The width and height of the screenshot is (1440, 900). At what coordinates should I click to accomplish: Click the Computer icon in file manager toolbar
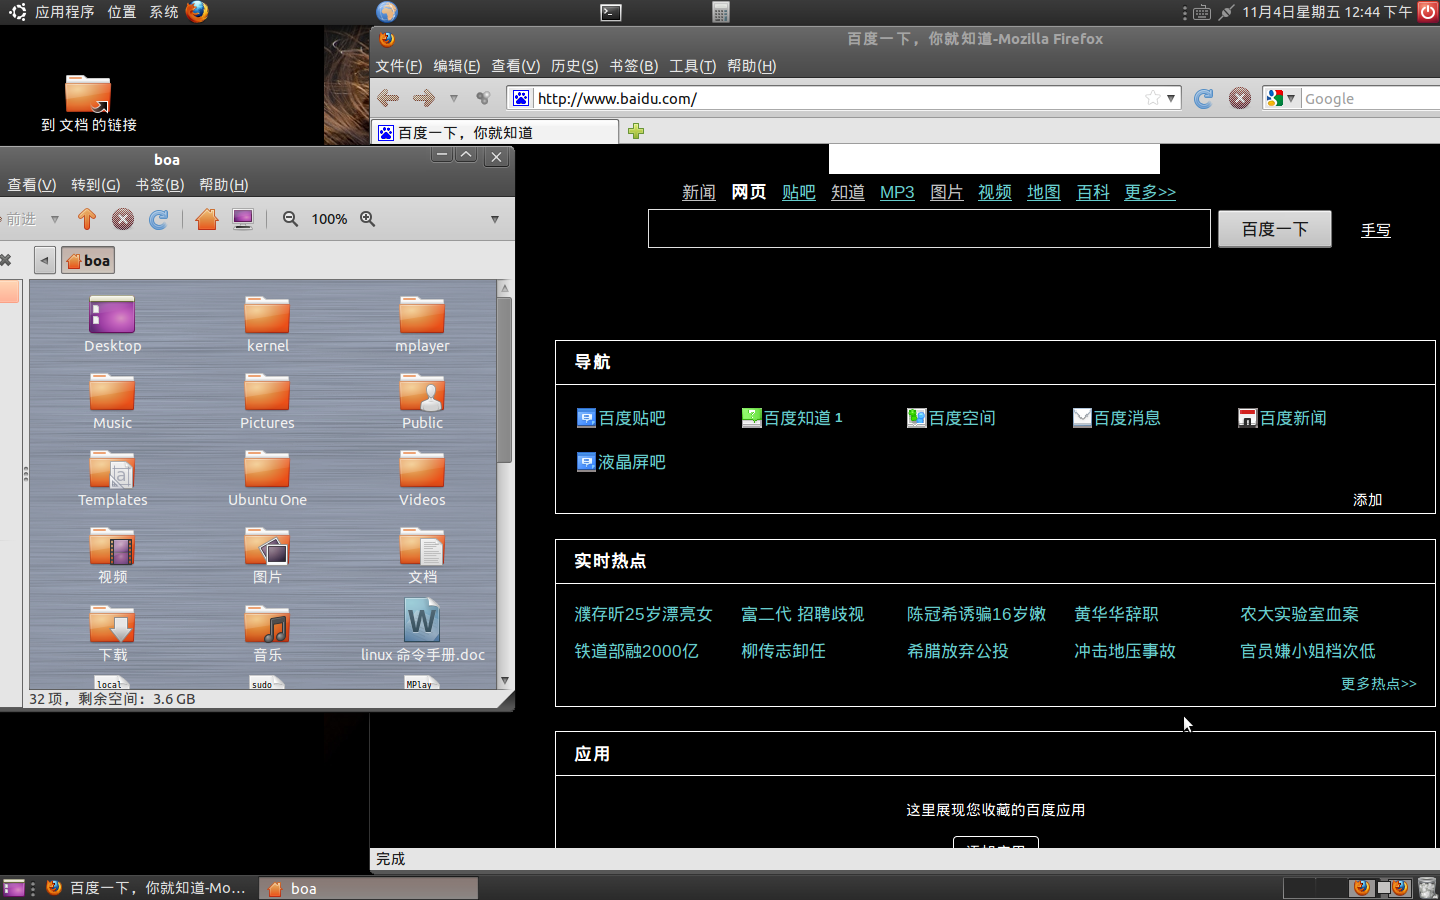pos(243,219)
